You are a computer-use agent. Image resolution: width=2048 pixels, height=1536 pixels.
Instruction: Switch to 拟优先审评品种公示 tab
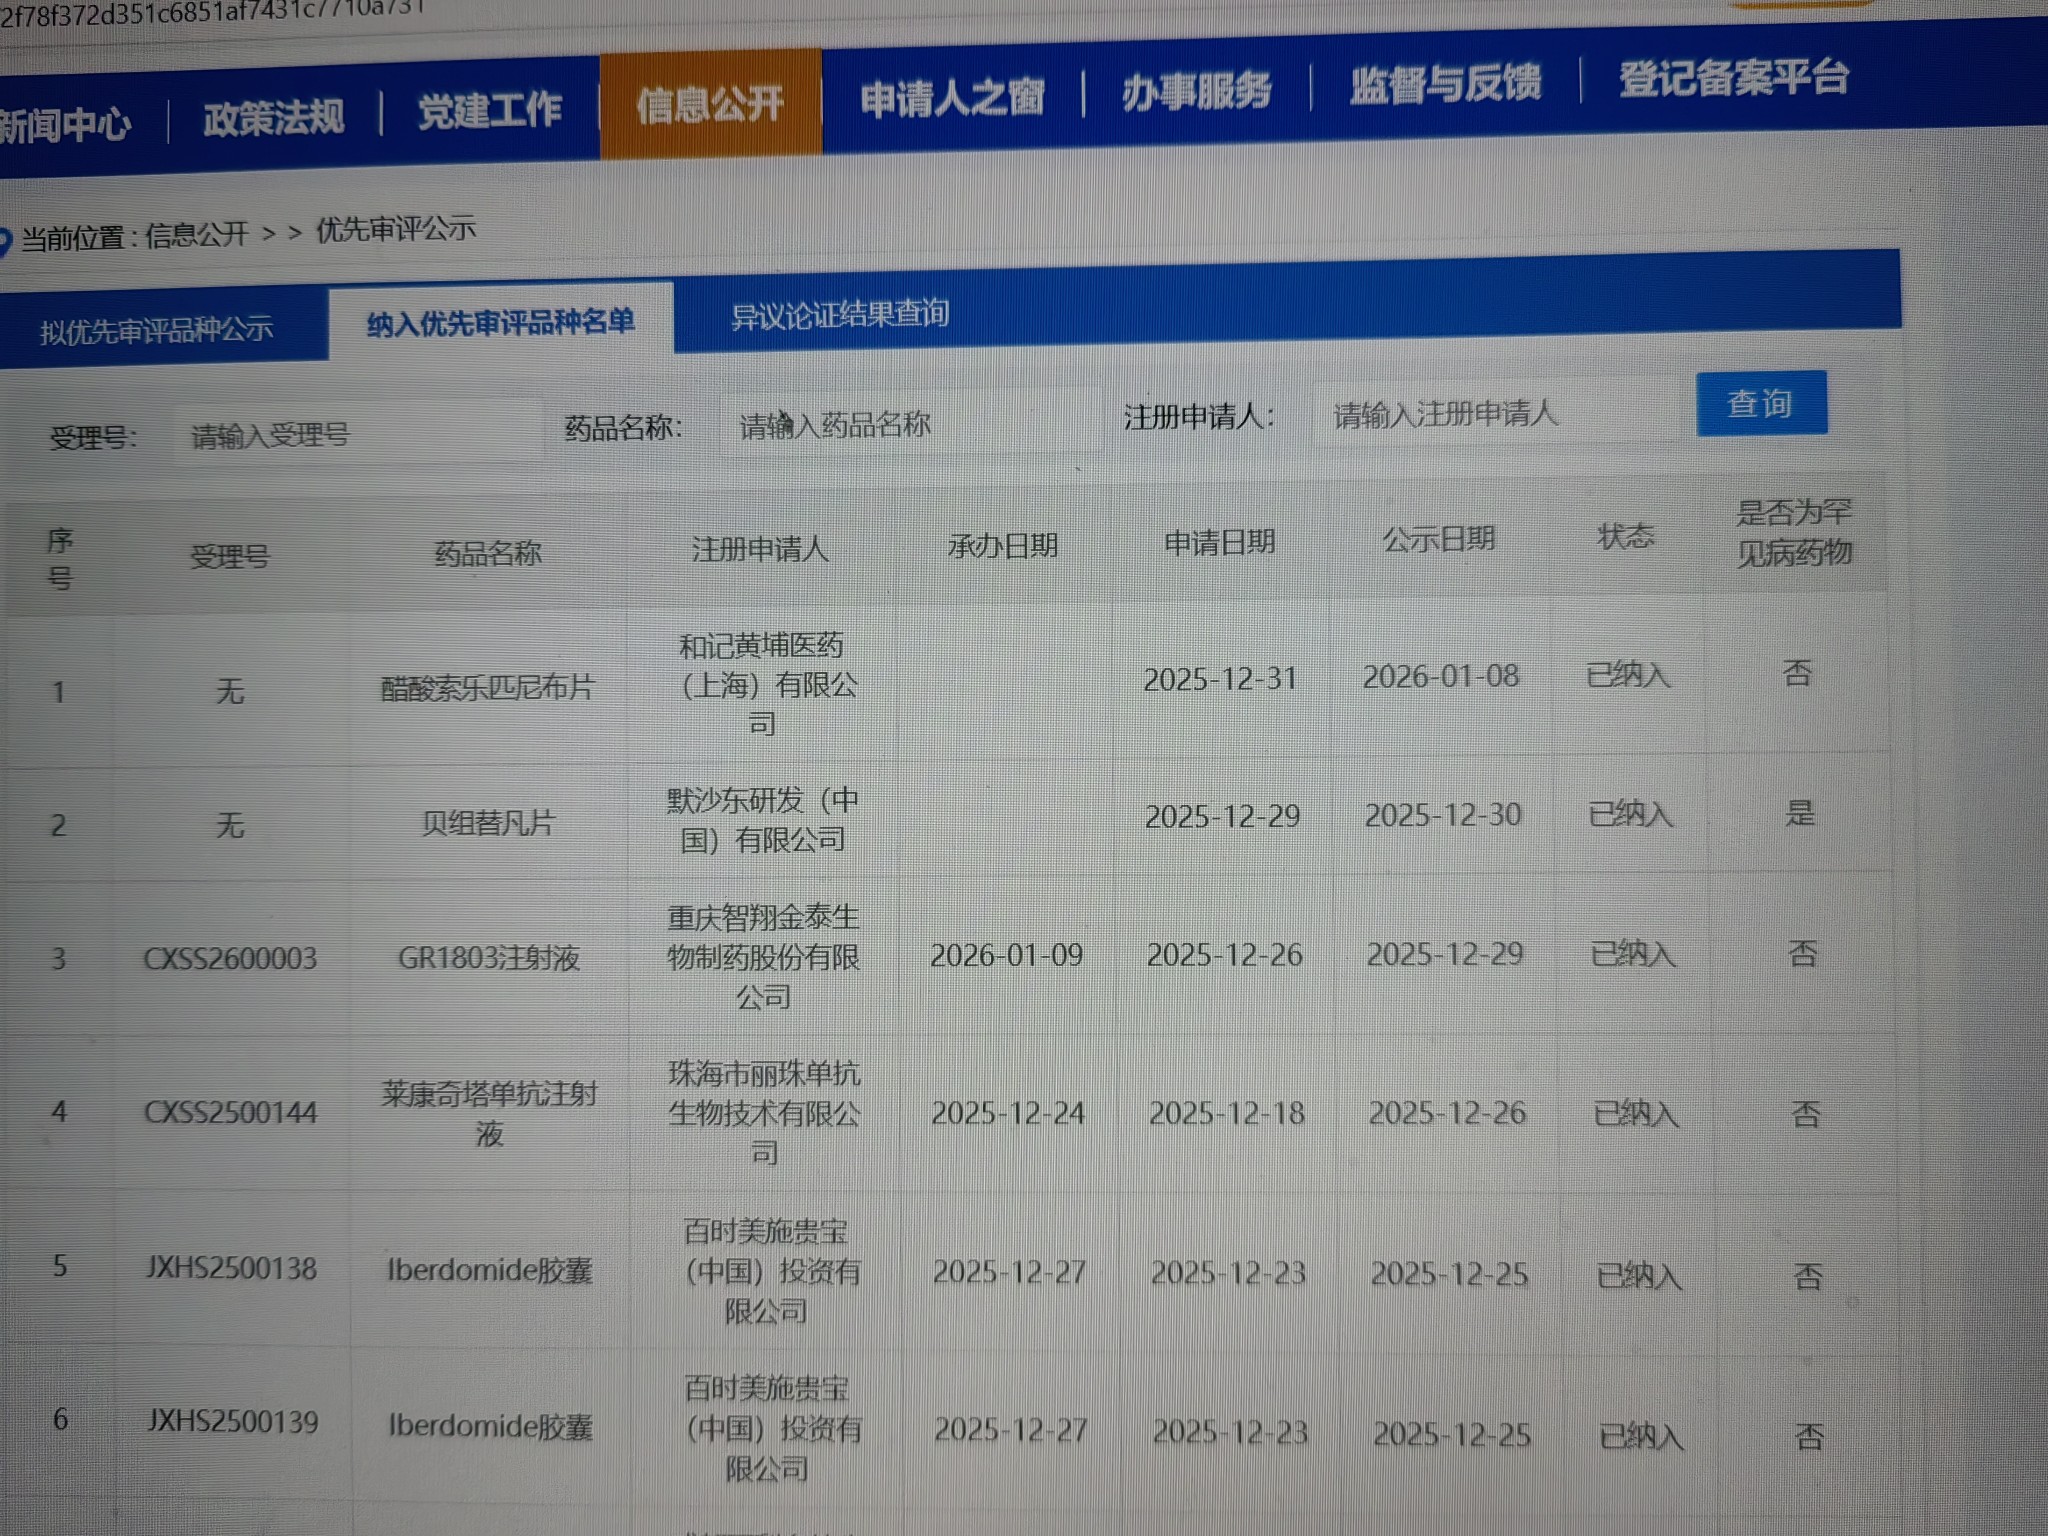click(156, 330)
